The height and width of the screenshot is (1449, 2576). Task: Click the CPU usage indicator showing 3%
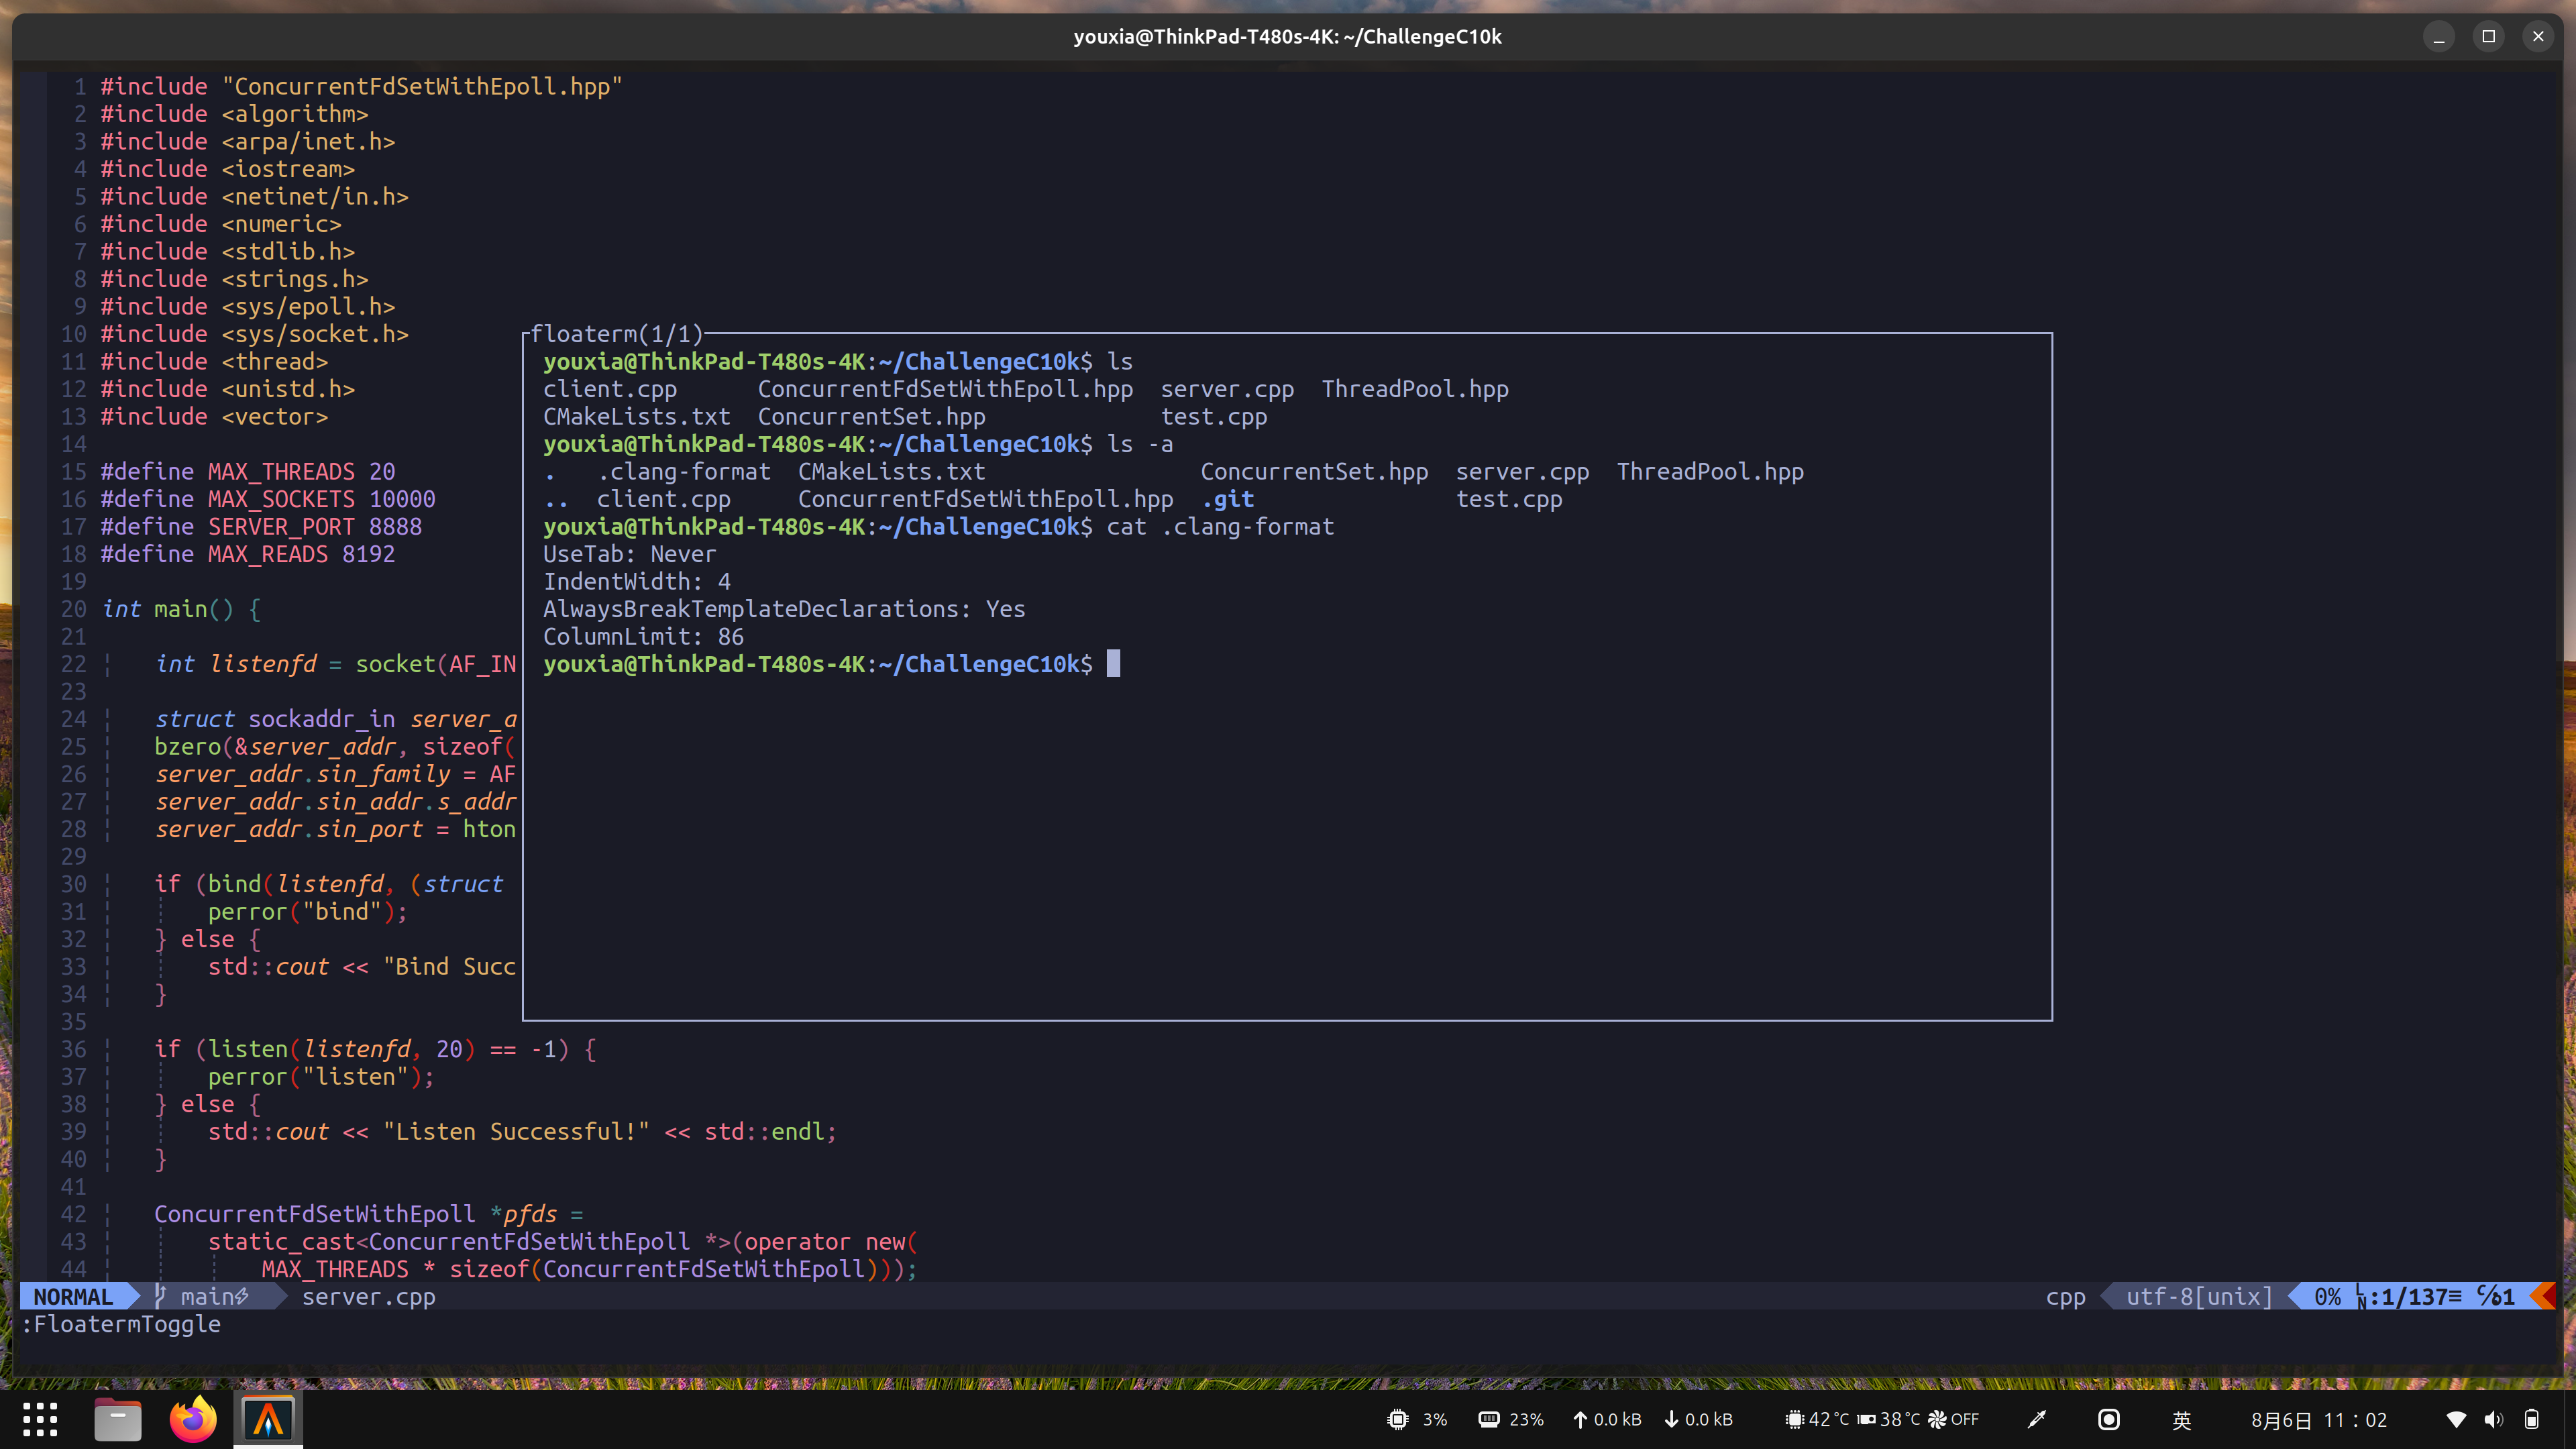tap(1416, 1418)
